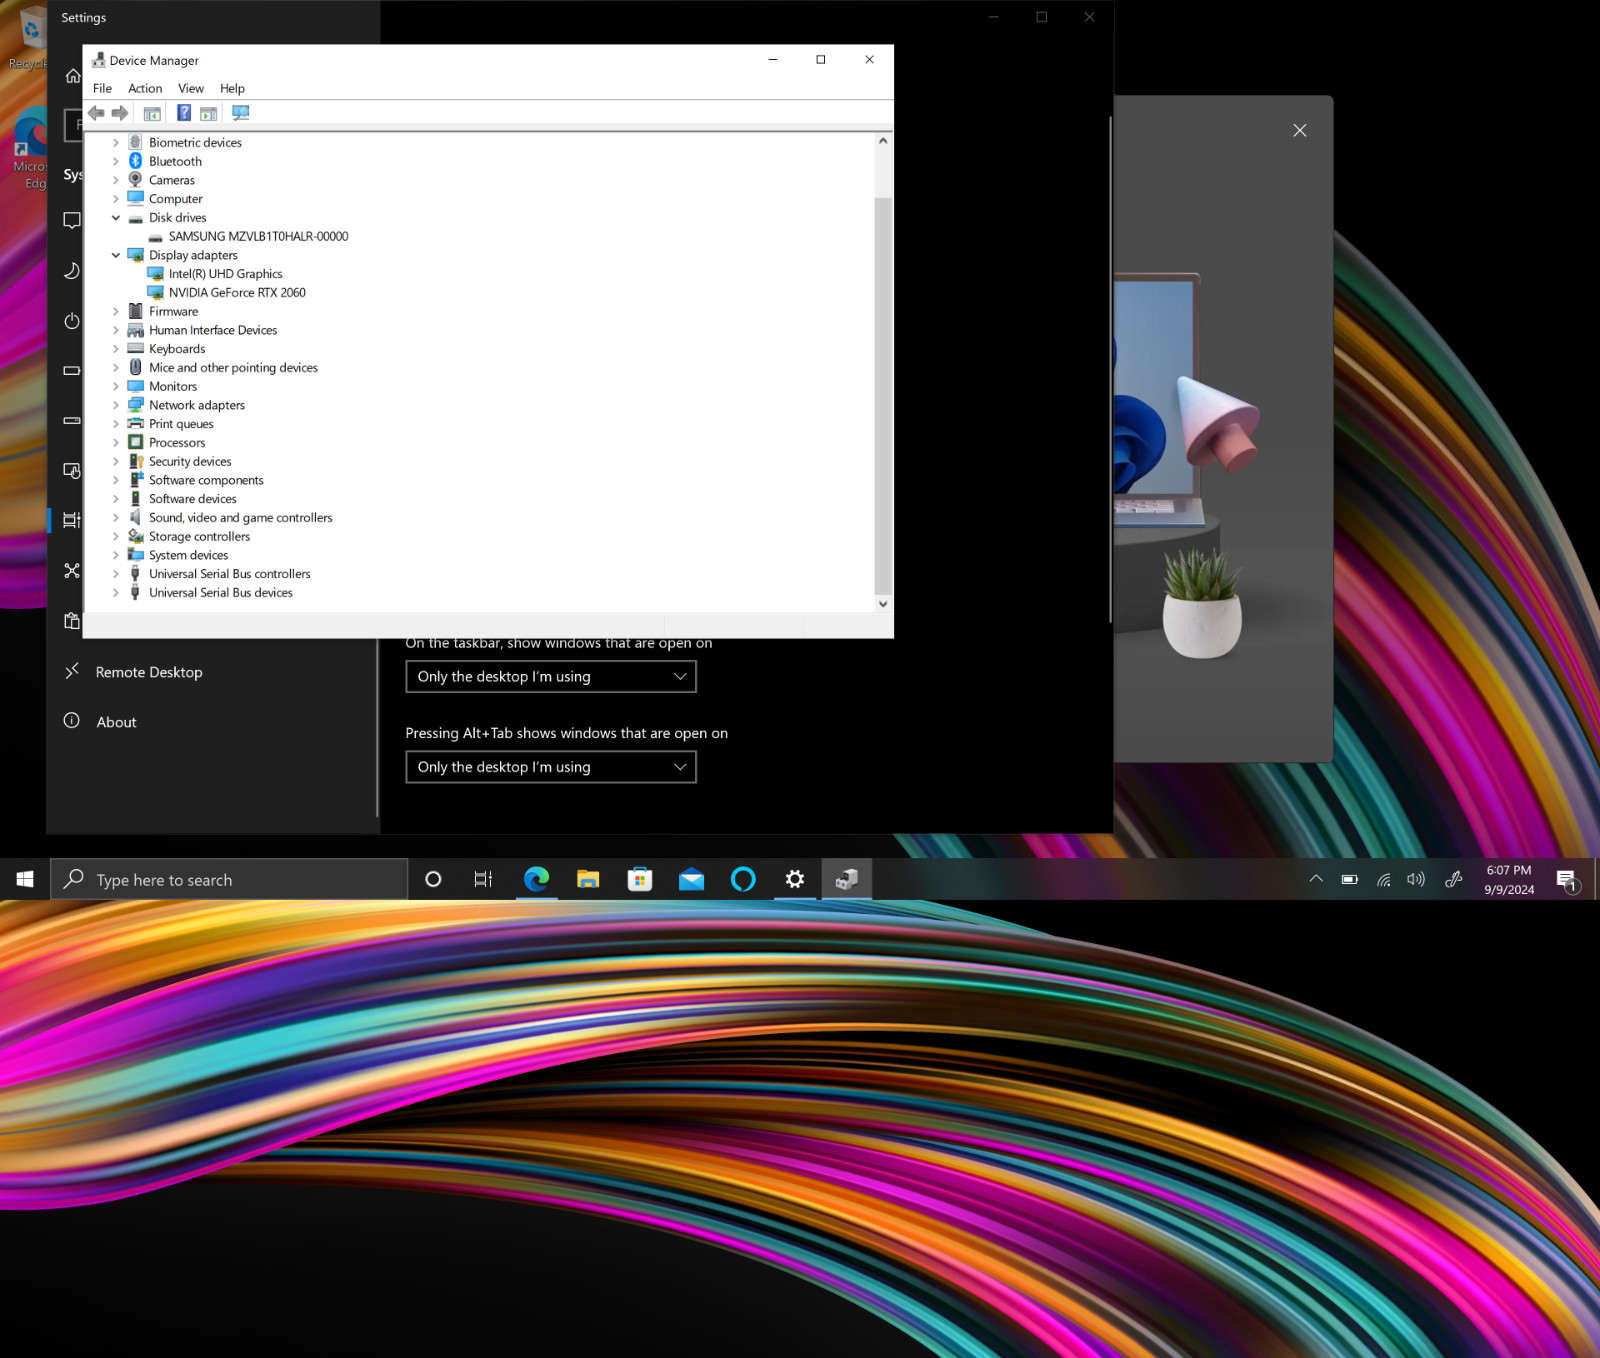Click the scan for hardware changes toolbar icon
Viewport: 1600px width, 1358px height.
point(240,113)
